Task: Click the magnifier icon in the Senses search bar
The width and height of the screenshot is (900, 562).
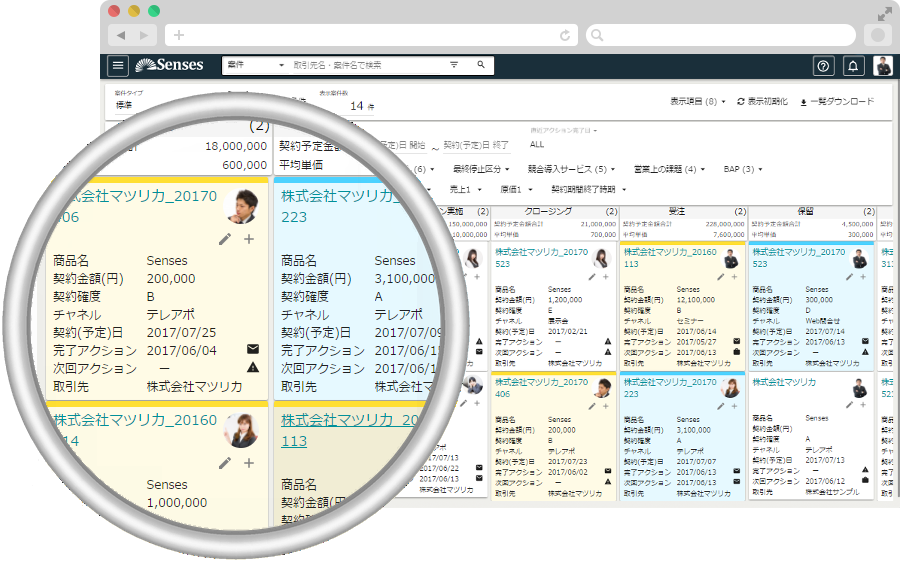Action: [481, 65]
